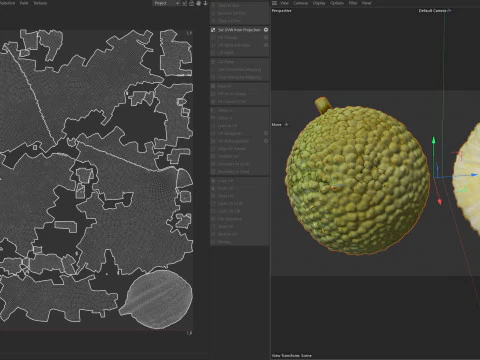The width and height of the screenshot is (480, 360).
Task: Open the Project dropdown in the UV editor
Action: click(x=166, y=3)
